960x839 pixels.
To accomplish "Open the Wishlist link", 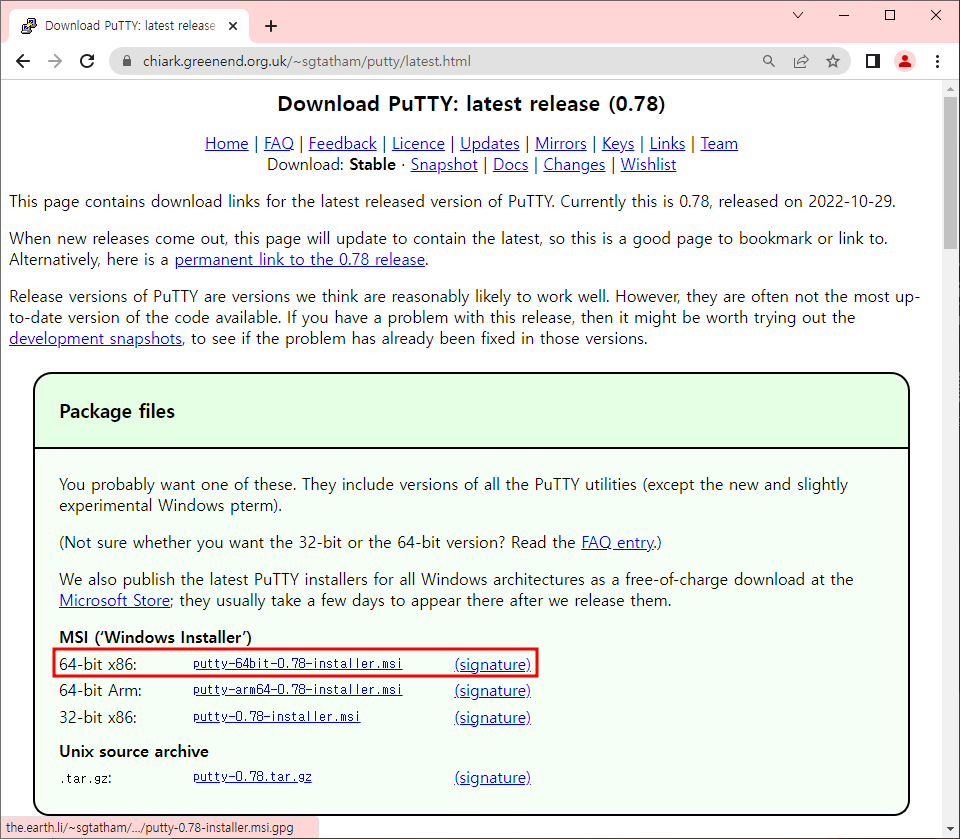I will [x=648, y=165].
